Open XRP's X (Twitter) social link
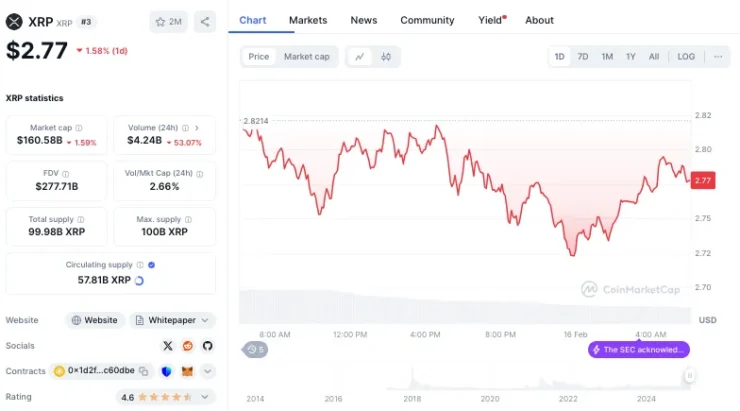The width and height of the screenshot is (740, 411). tap(168, 346)
